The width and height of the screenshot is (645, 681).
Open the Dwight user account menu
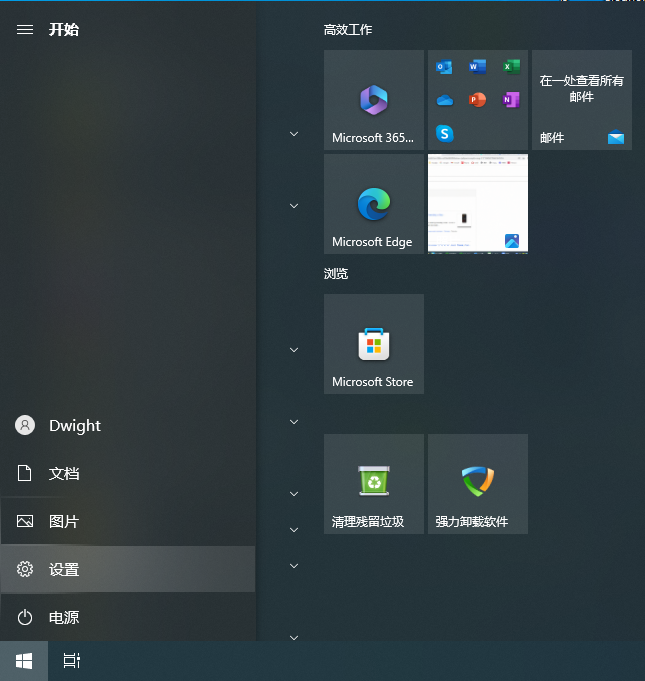click(128, 426)
